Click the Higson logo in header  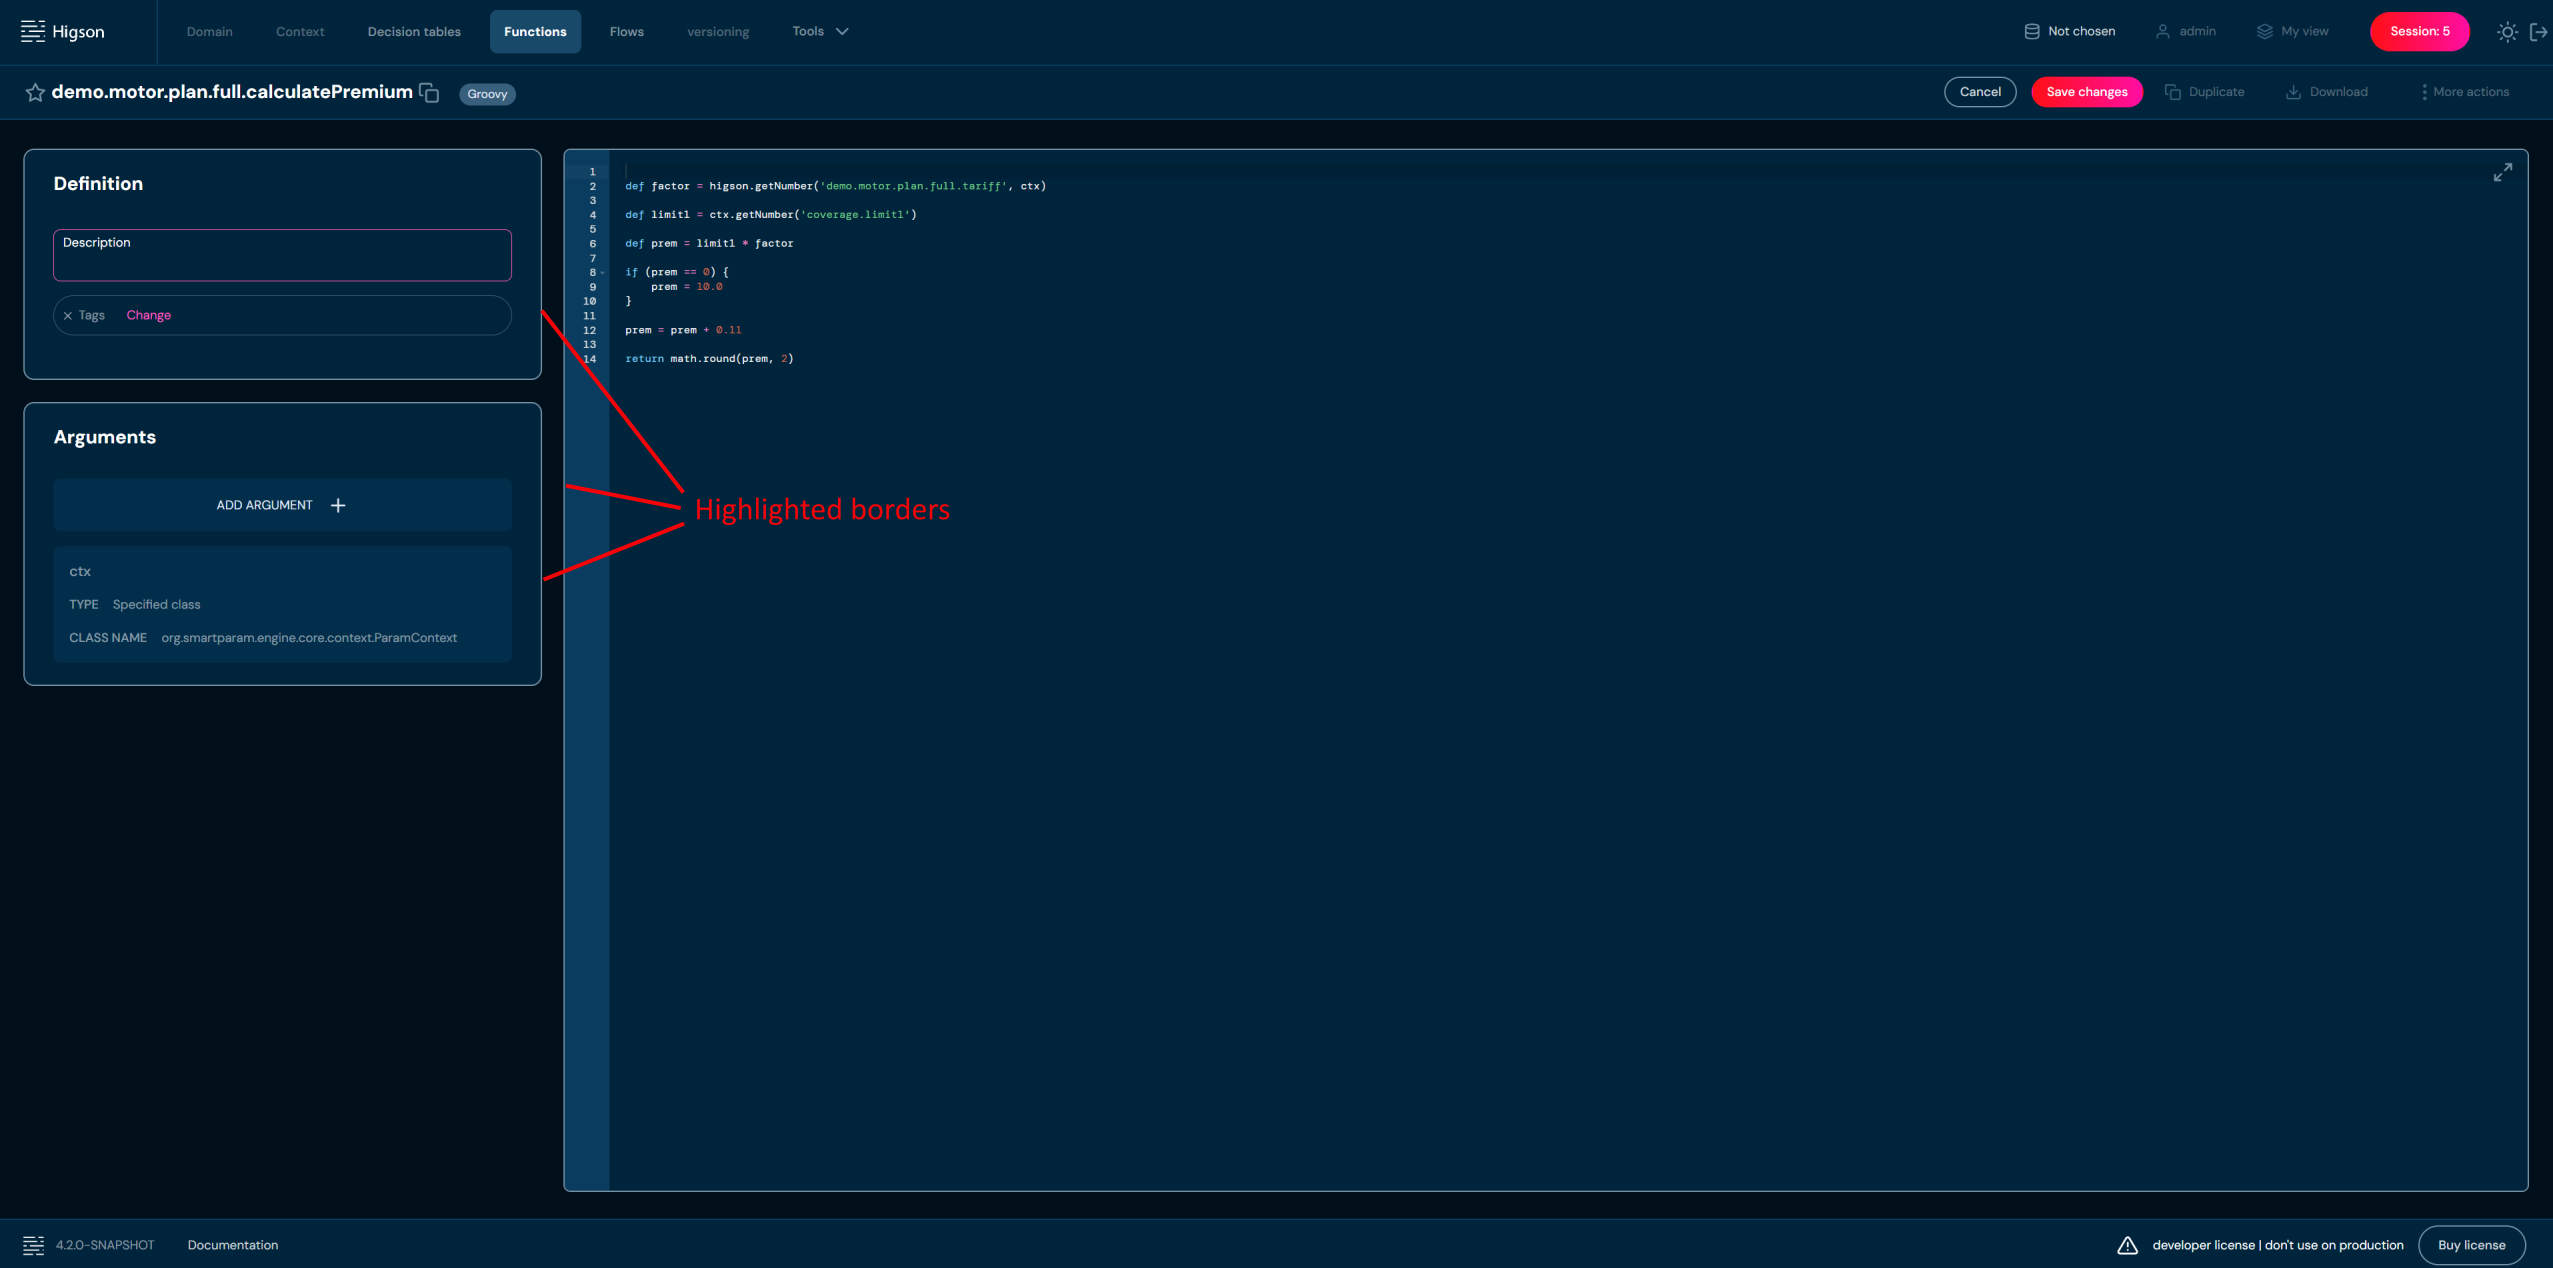tap(63, 32)
